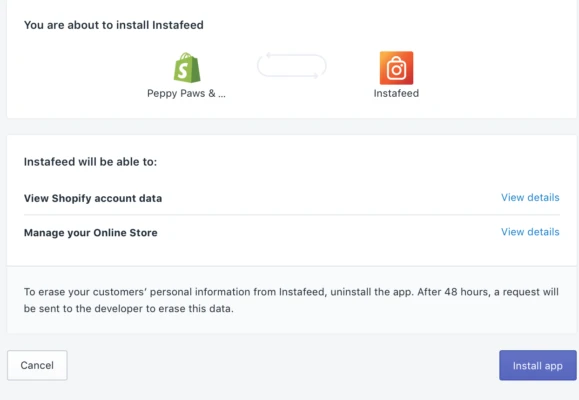579x400 pixels.
Task: Click the orange Instafeed app icon
Action: [396, 68]
